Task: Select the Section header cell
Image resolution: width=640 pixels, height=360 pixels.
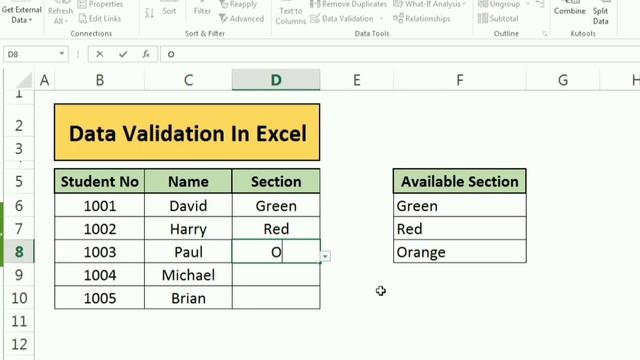Action: tap(276, 181)
